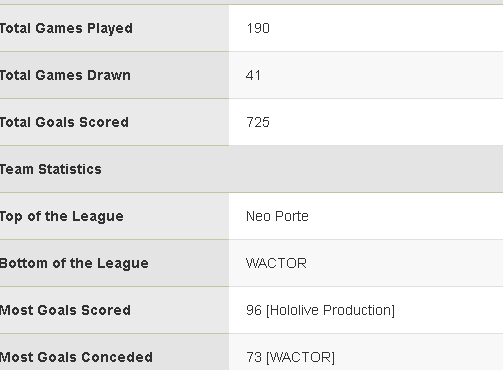
Task: Open the WACTOR bottom-of-league entry
Action: [276, 263]
